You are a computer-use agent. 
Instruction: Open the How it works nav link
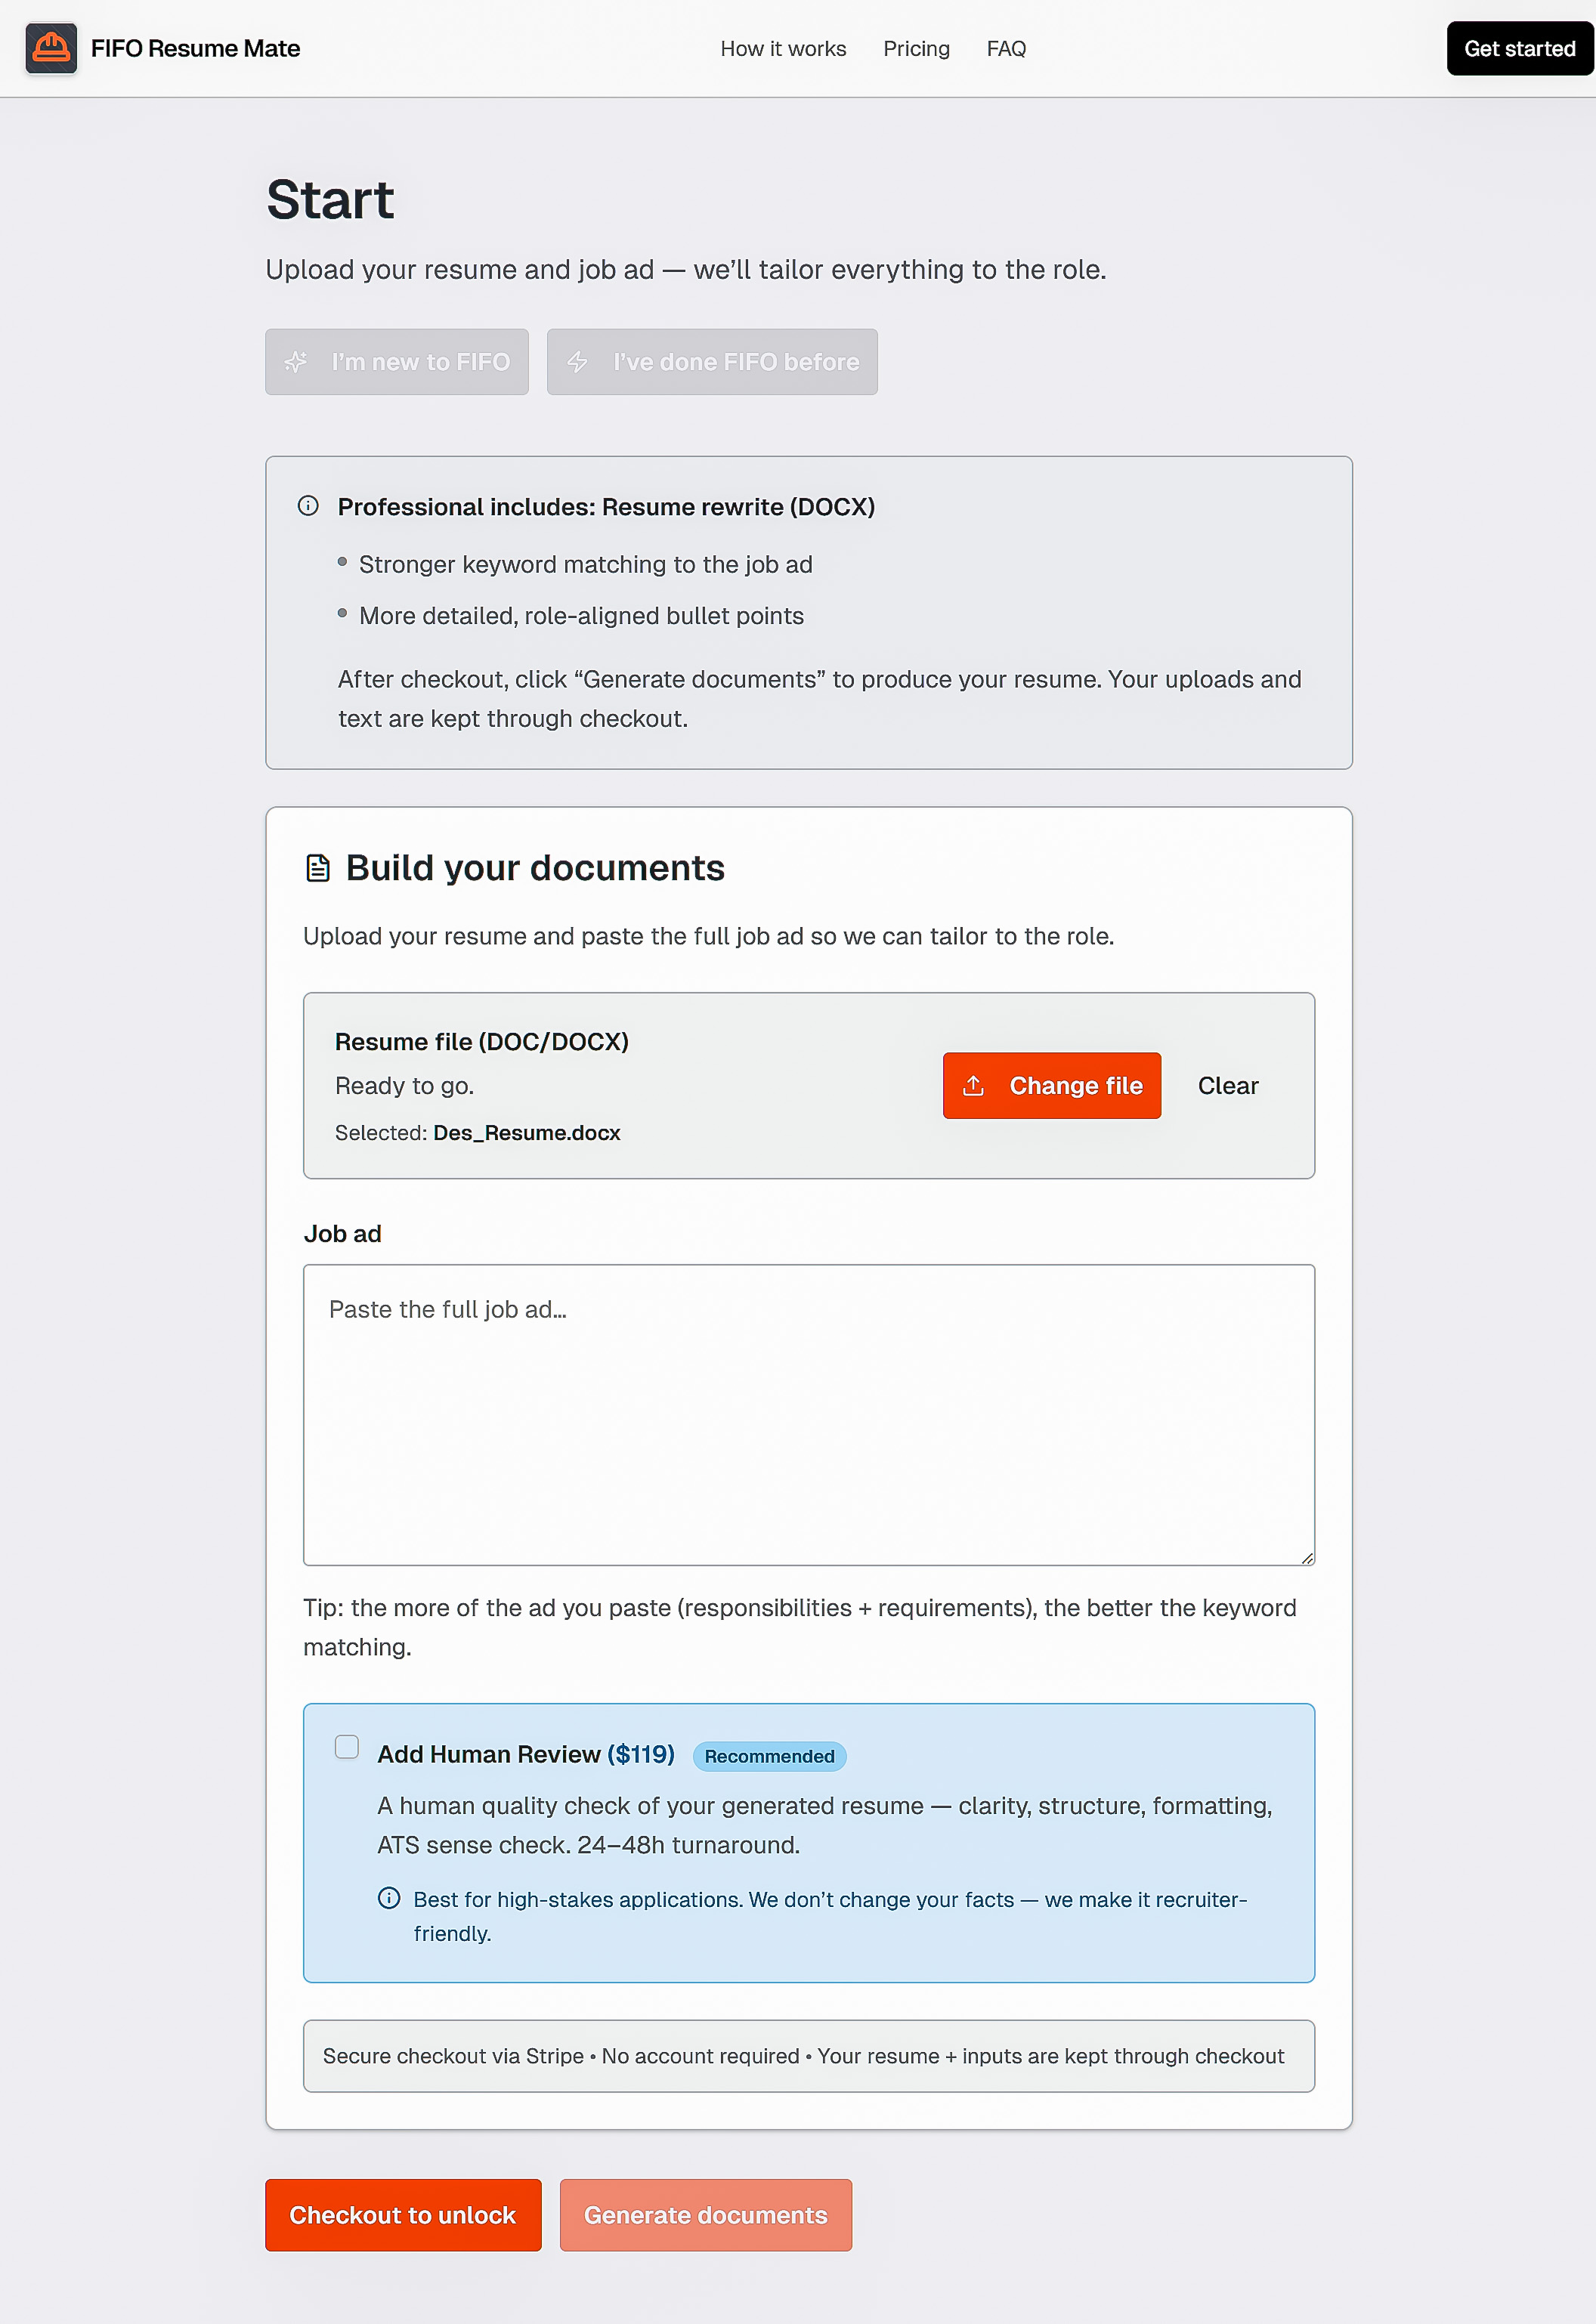pos(783,49)
